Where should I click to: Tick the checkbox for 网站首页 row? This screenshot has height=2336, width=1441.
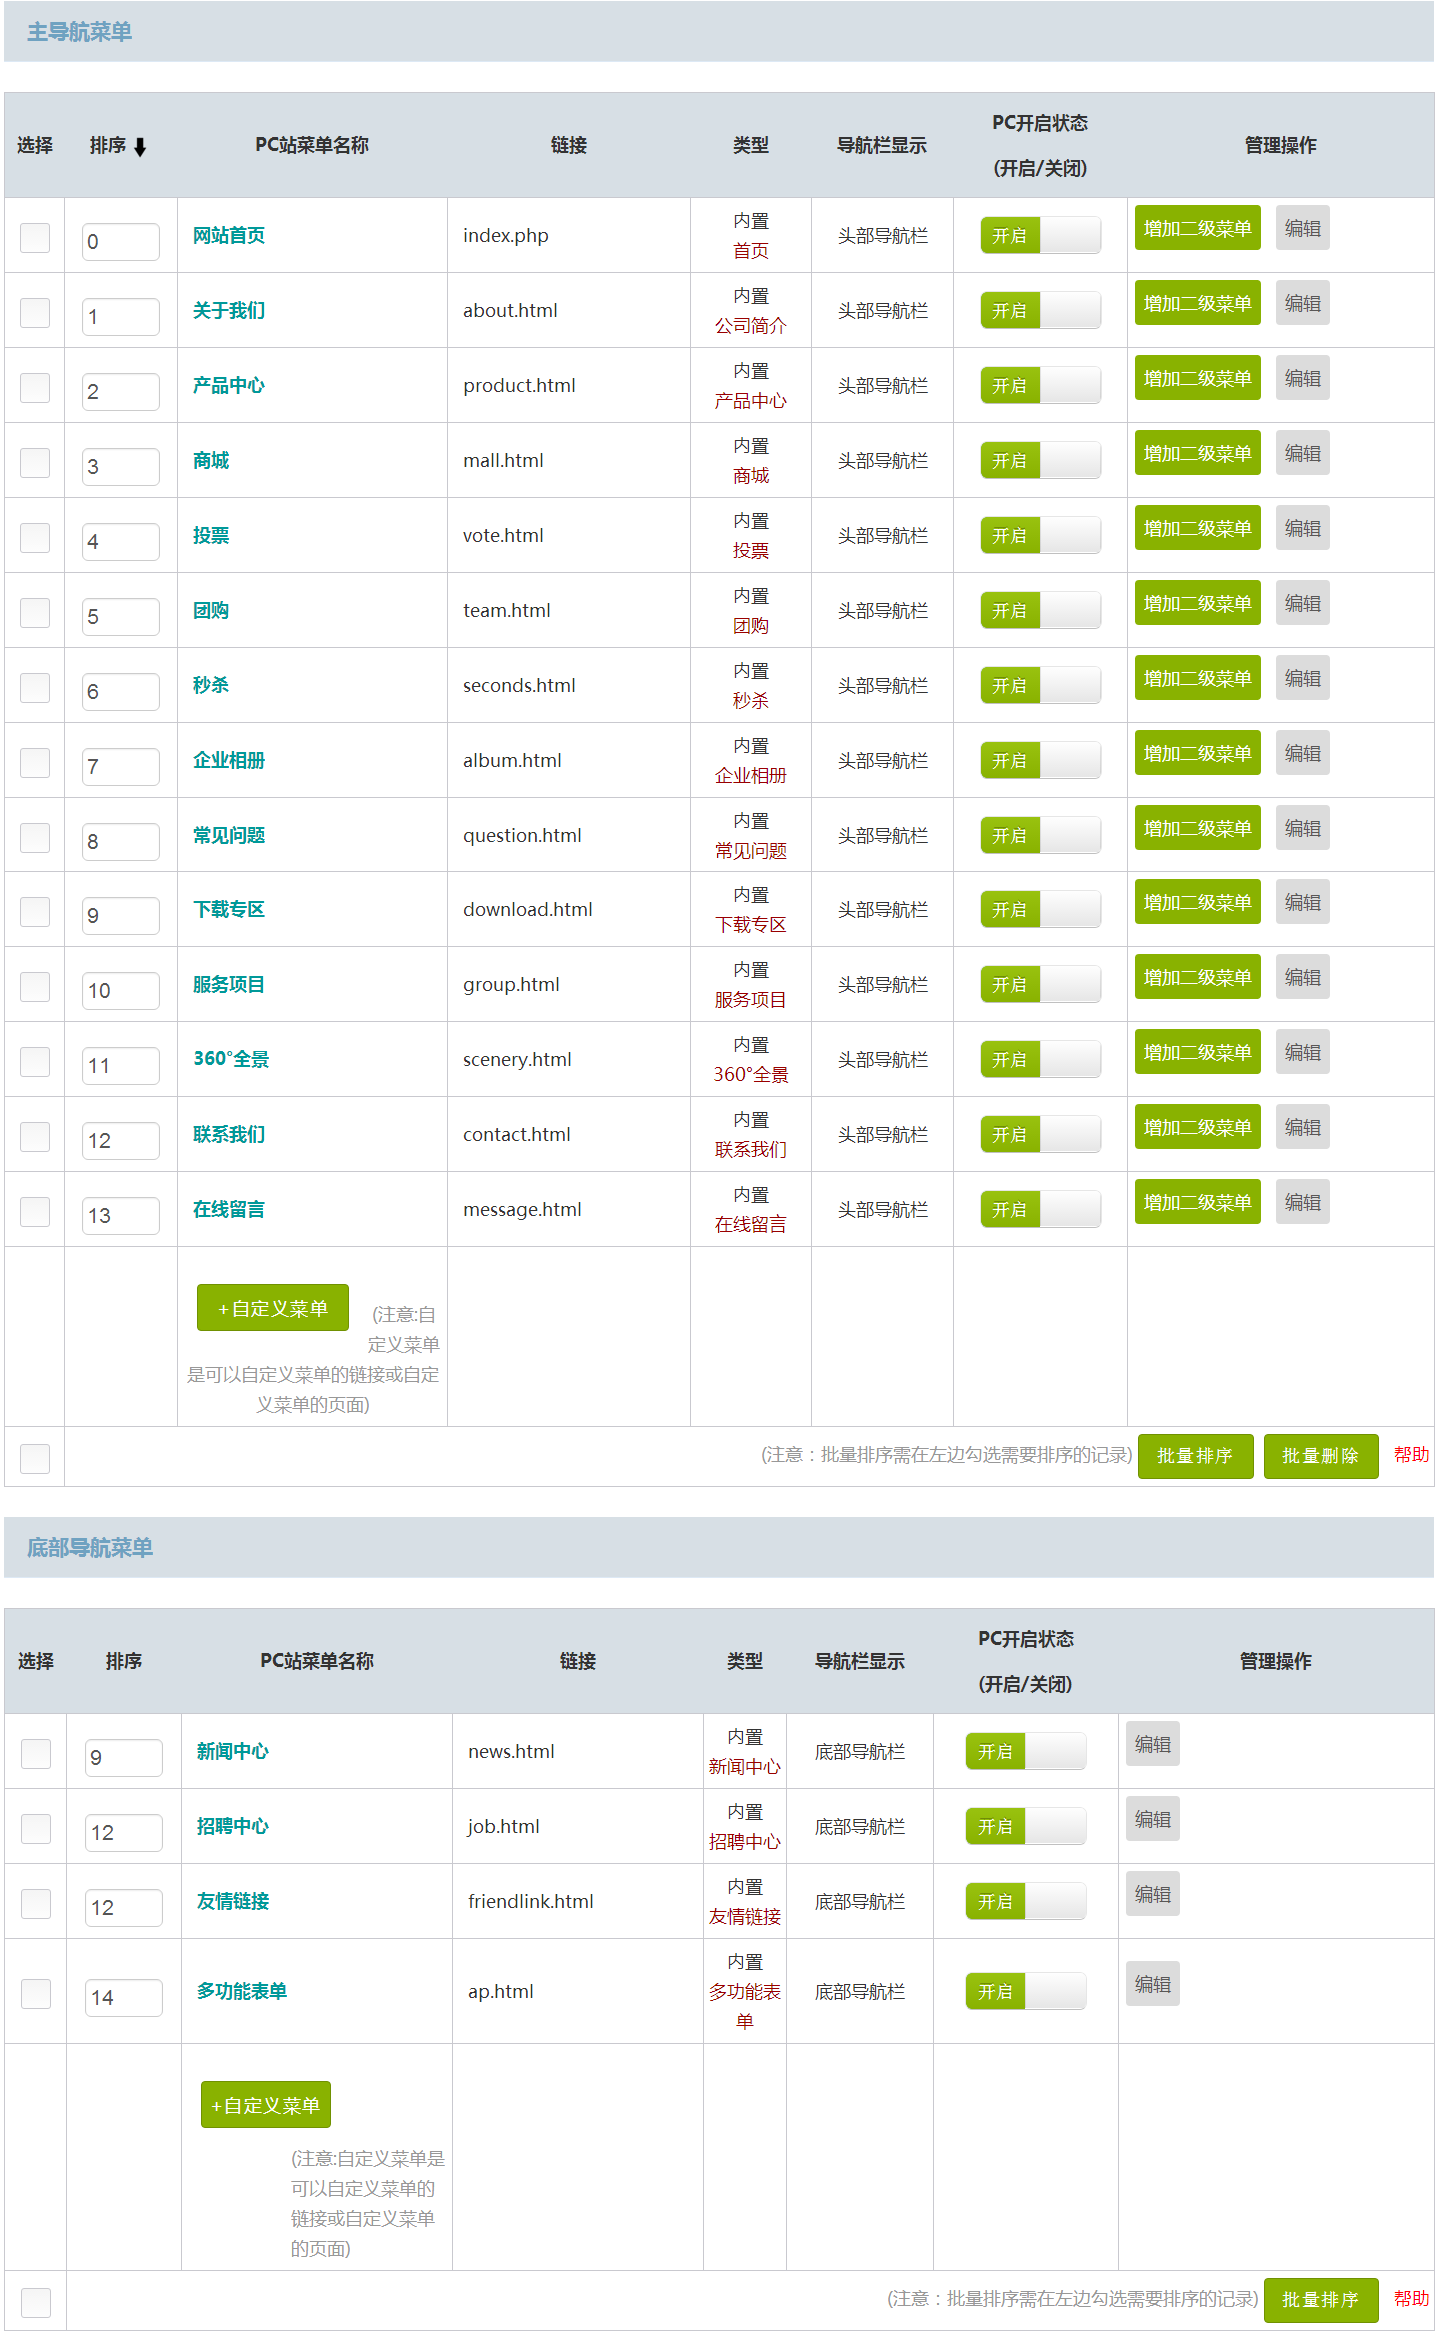[x=35, y=237]
